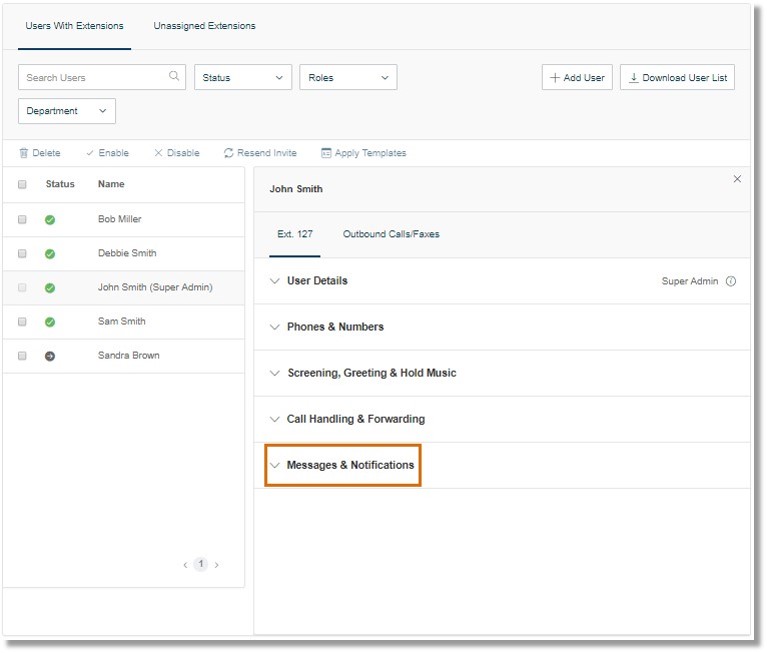Select the Debbie Smith name
Image resolution: width=767 pixels, height=653 pixels.
(x=127, y=253)
